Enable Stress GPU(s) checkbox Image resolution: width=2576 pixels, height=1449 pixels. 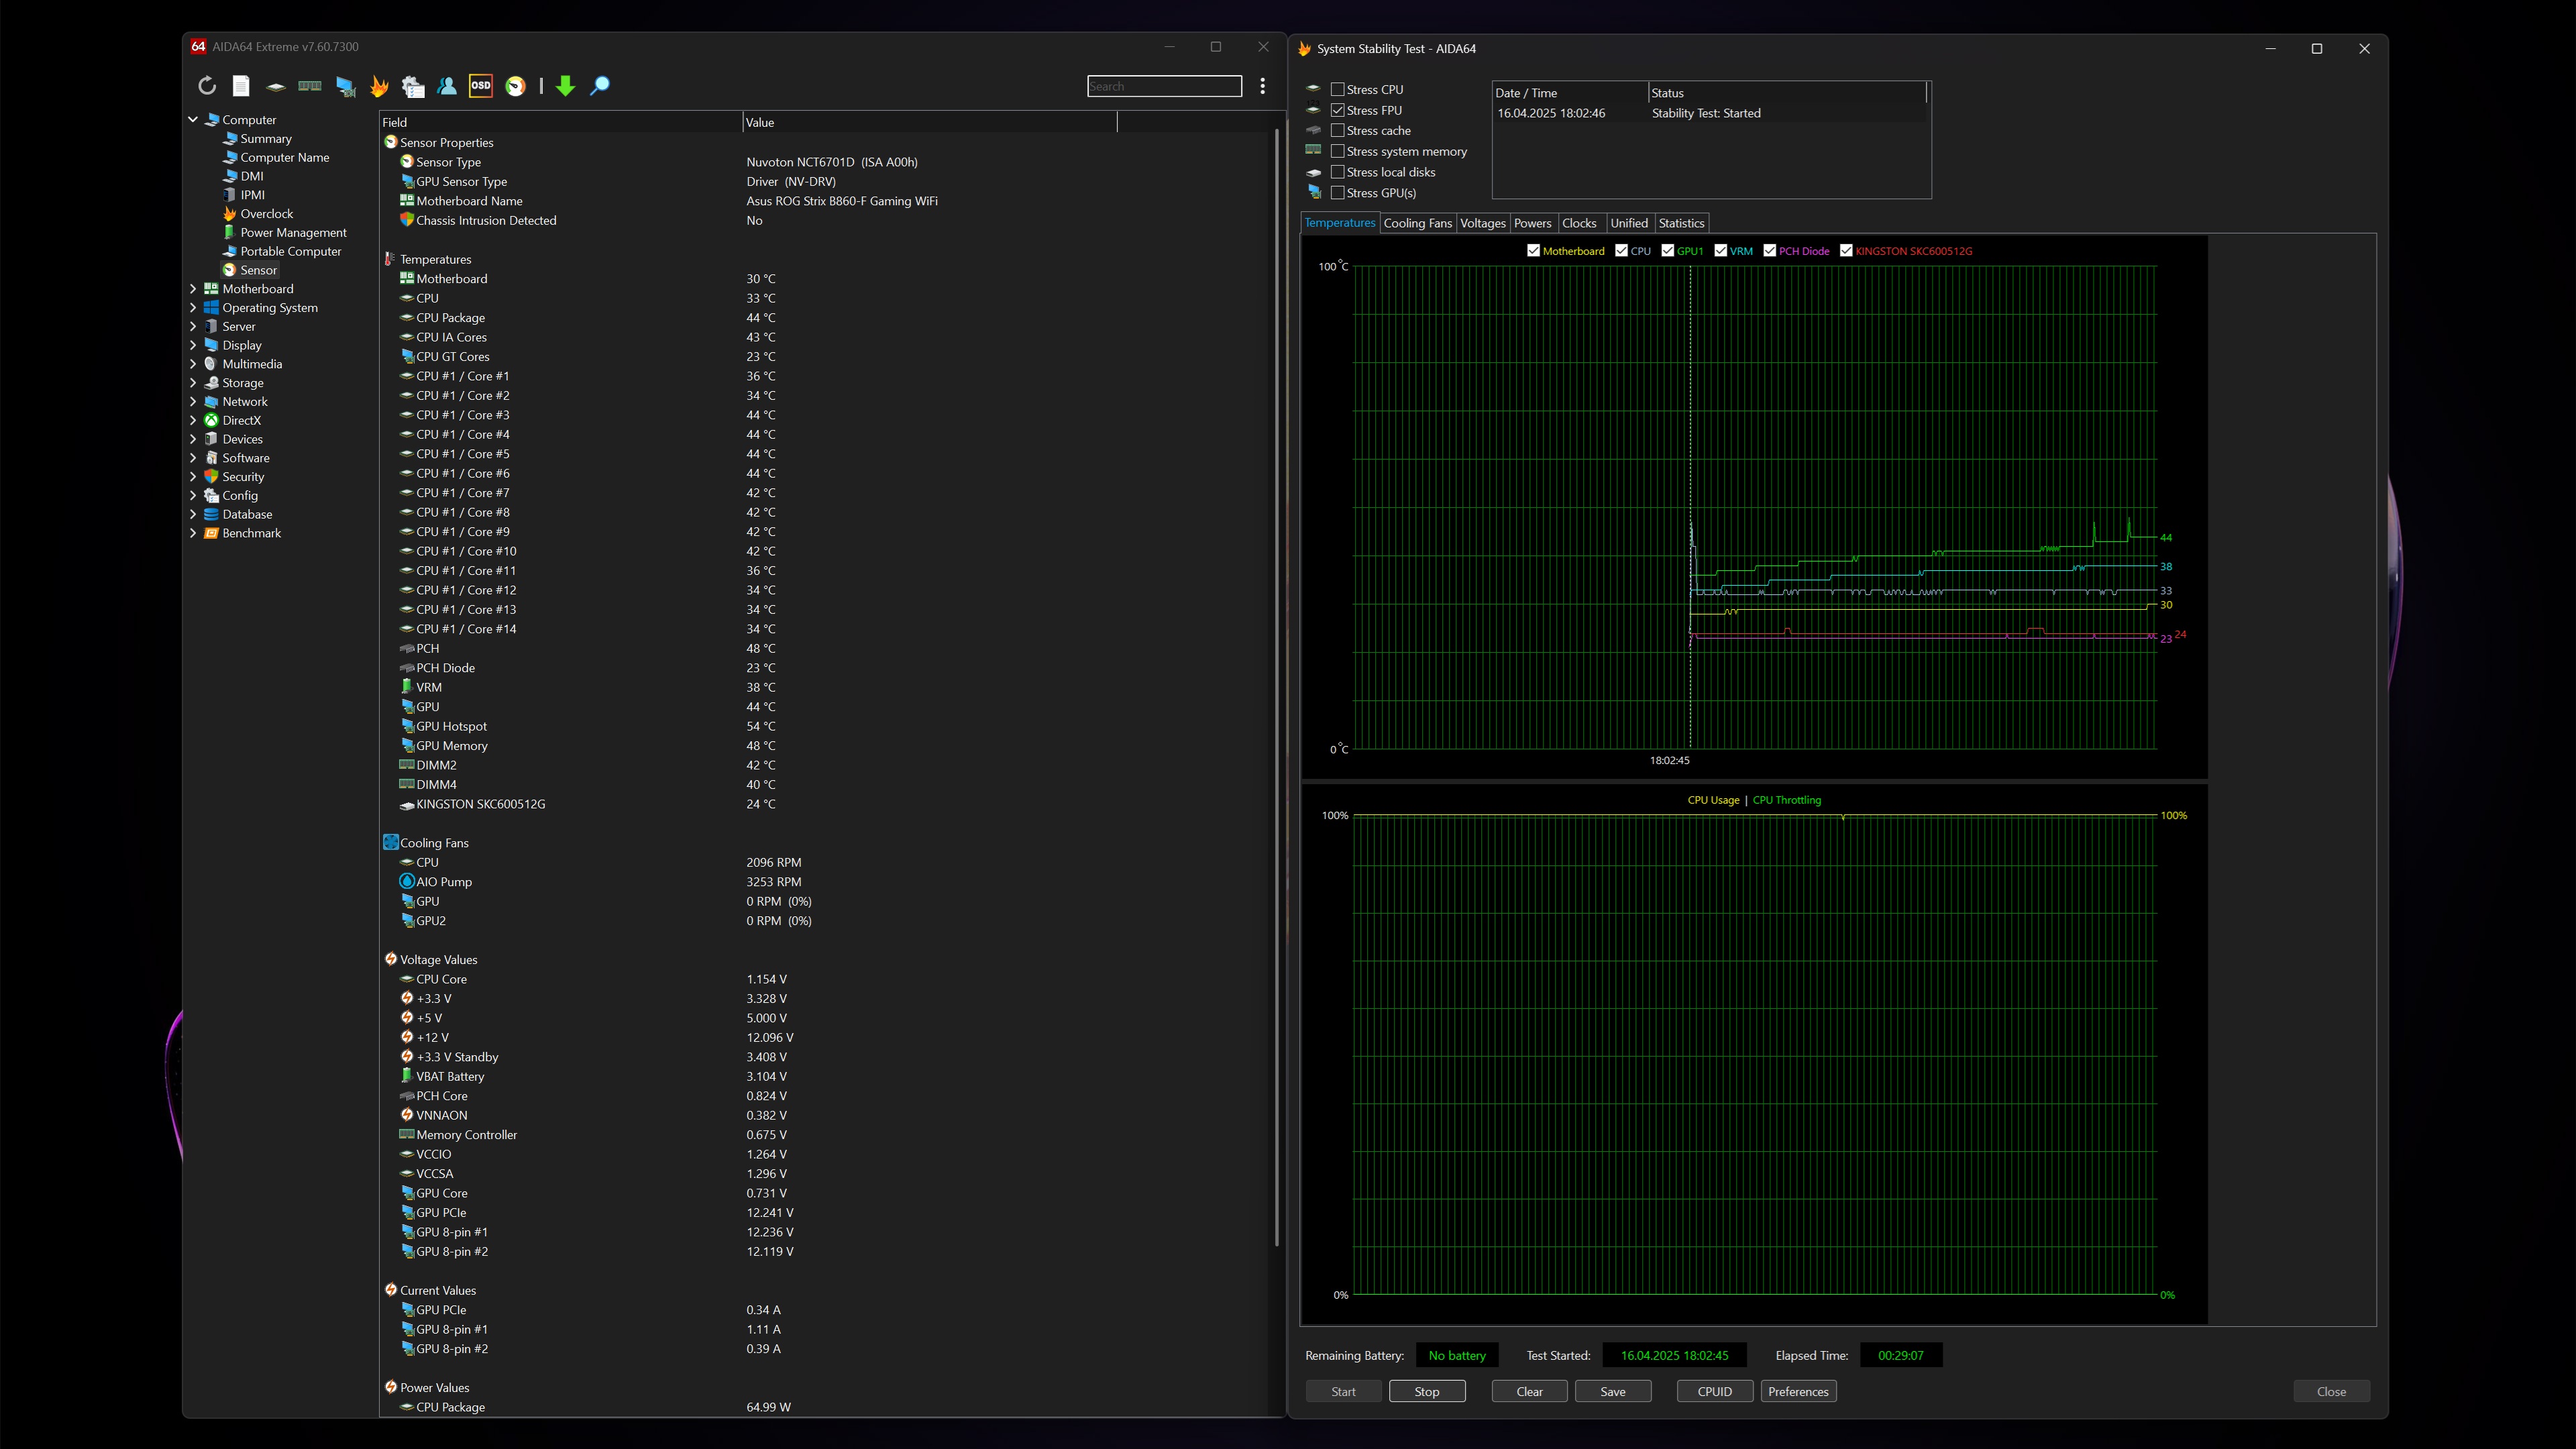tap(1338, 193)
